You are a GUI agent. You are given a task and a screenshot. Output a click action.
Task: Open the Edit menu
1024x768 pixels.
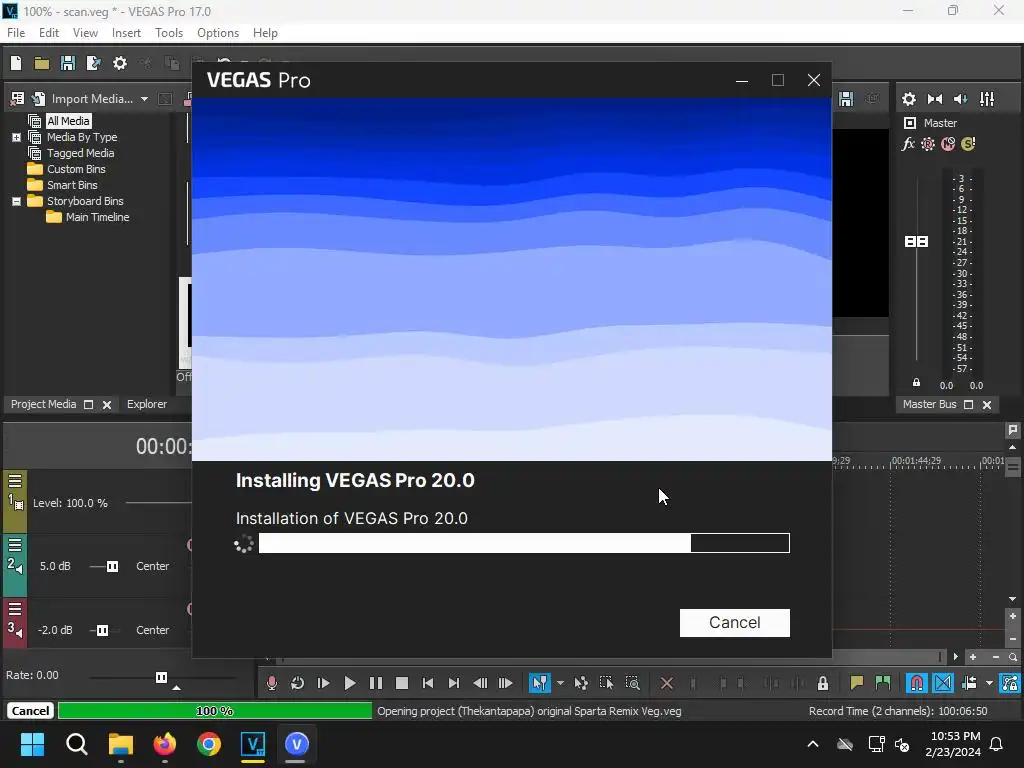49,33
